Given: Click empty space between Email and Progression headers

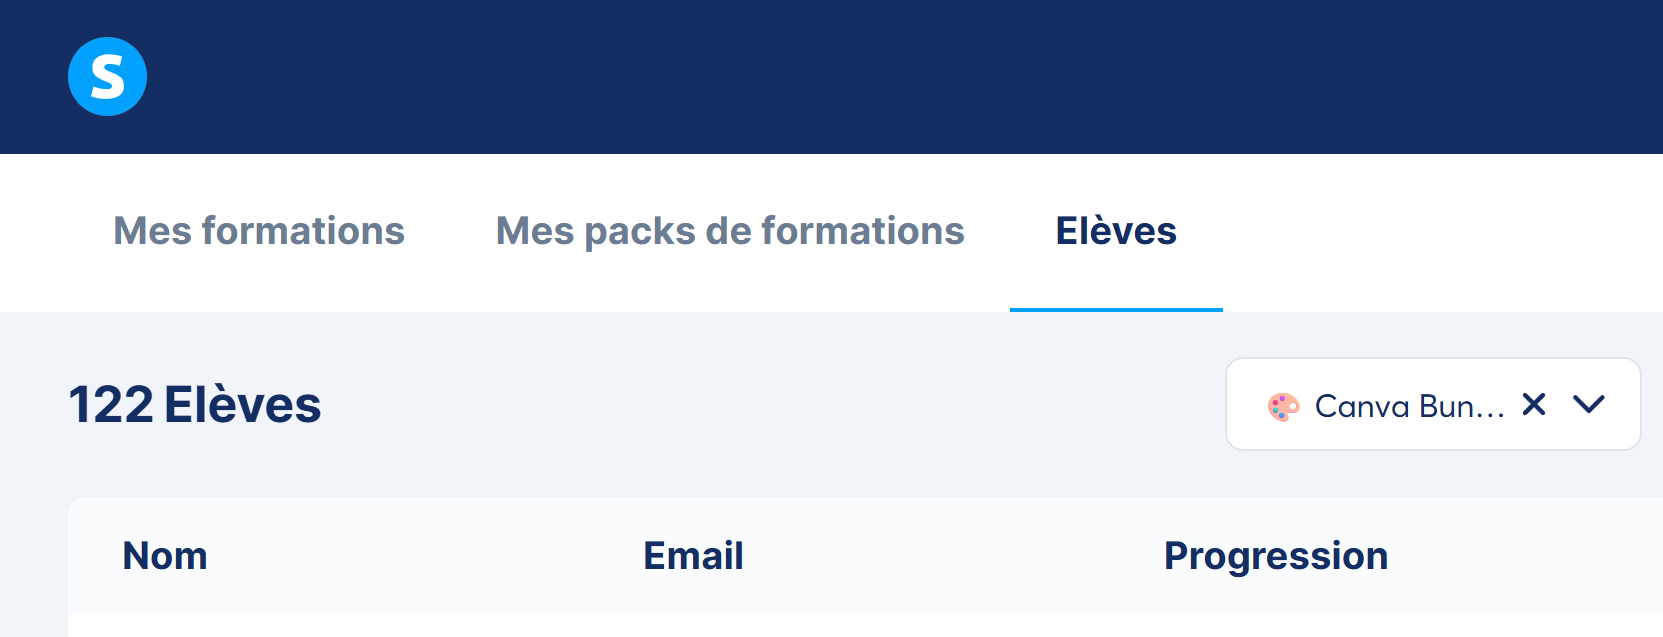Looking at the screenshot, I should tap(950, 556).
